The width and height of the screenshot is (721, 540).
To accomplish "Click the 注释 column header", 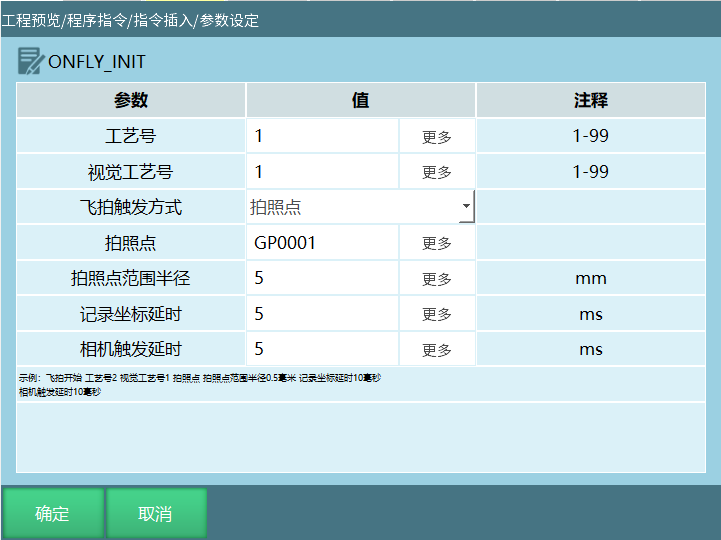I will click(591, 100).
